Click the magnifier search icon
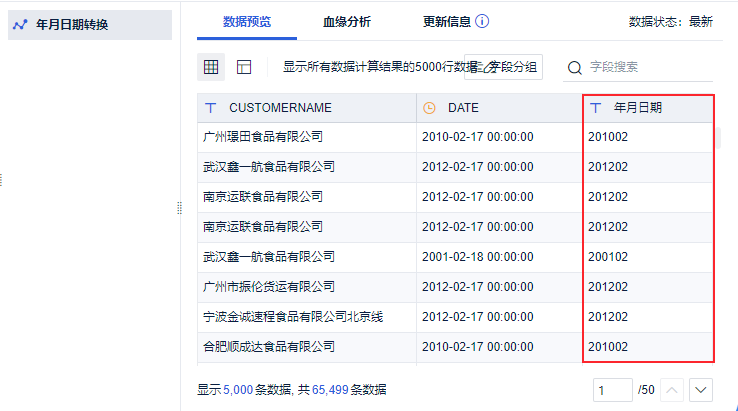This screenshot has width=738, height=411. coord(575,68)
